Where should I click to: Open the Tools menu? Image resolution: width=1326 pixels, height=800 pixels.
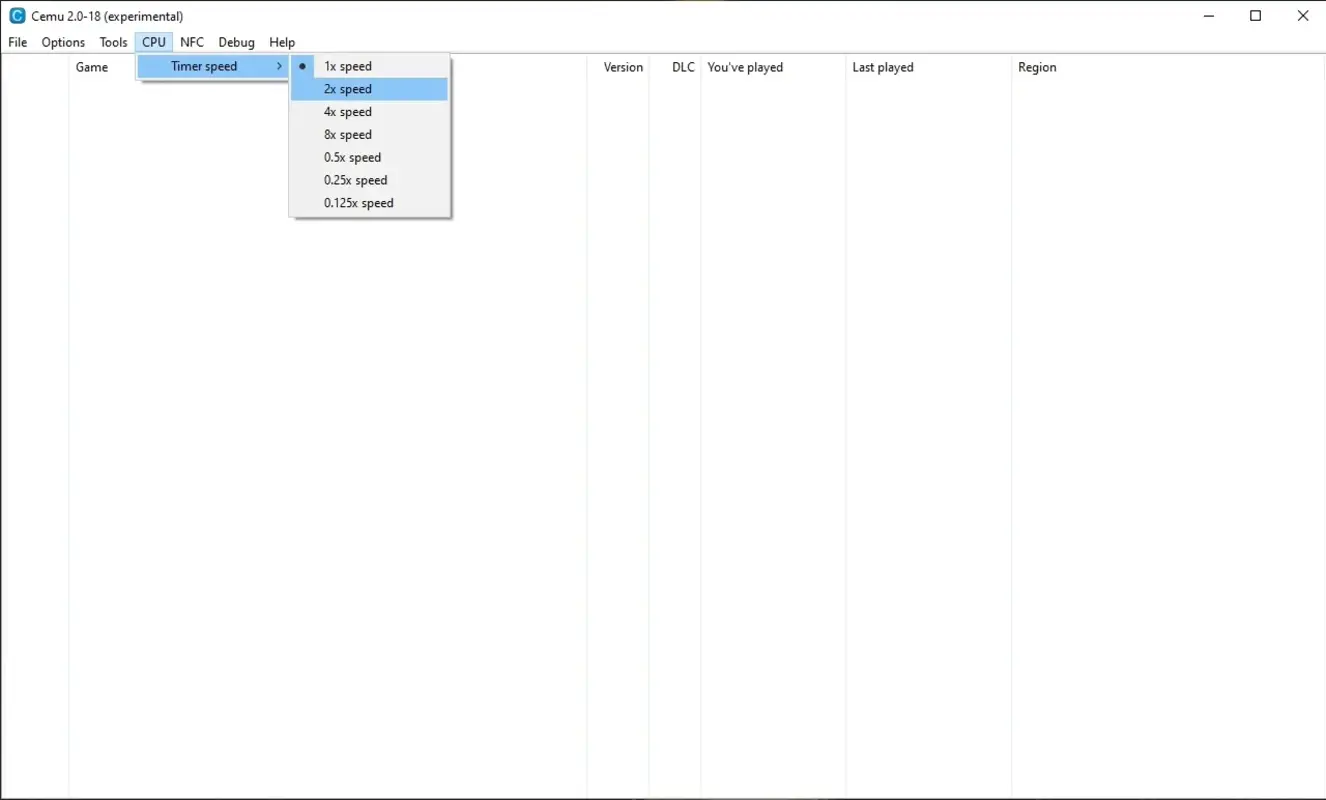pos(112,42)
